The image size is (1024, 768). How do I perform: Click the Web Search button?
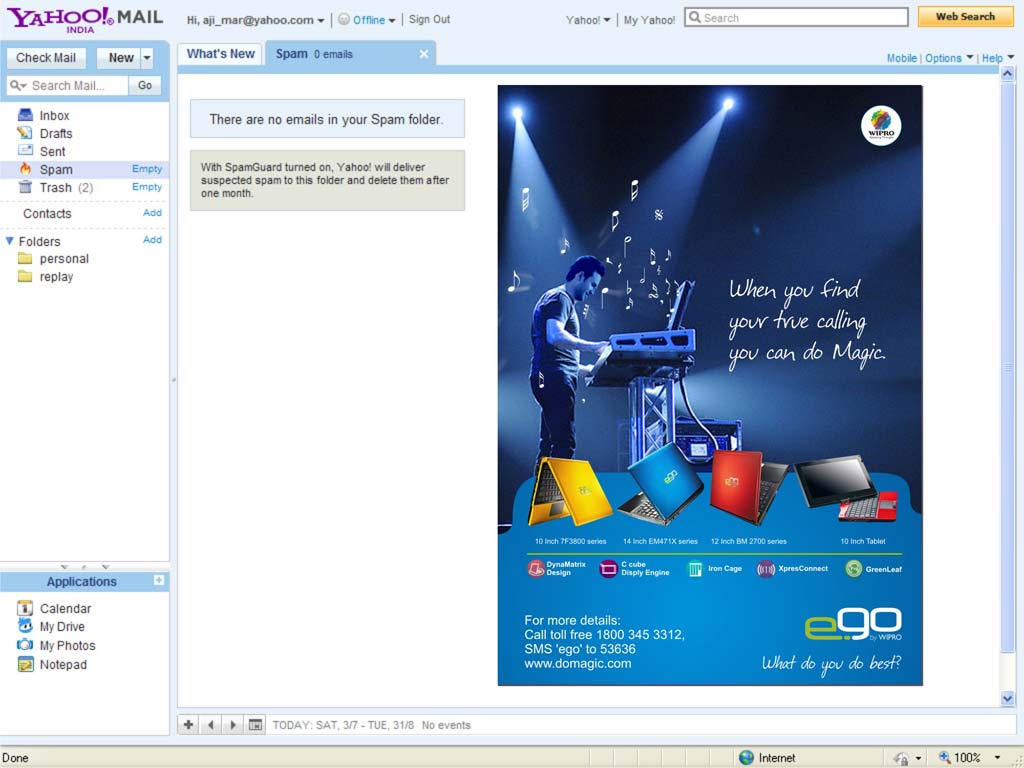(x=965, y=16)
